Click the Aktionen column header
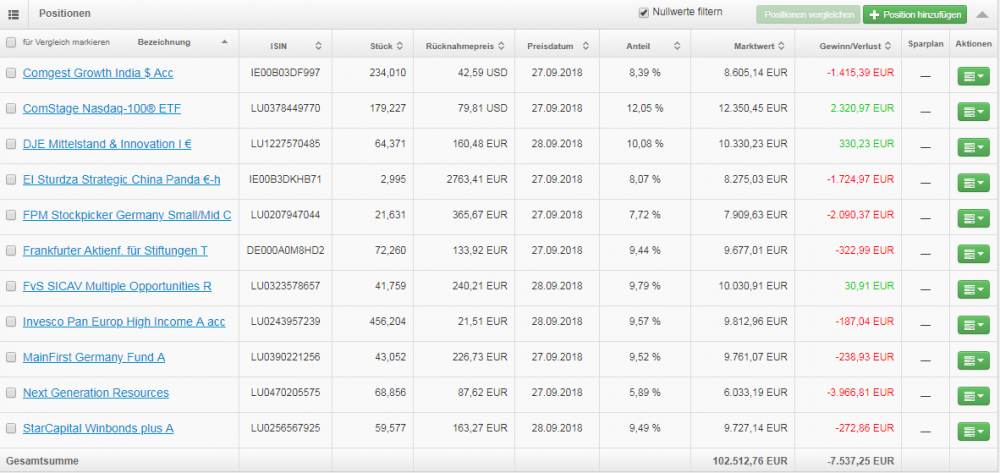 (x=974, y=44)
